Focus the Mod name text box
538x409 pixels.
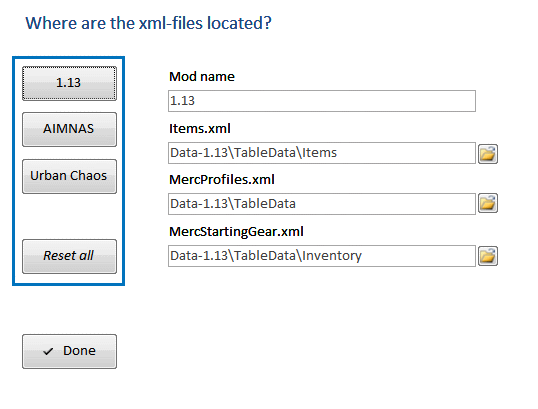click(321, 101)
